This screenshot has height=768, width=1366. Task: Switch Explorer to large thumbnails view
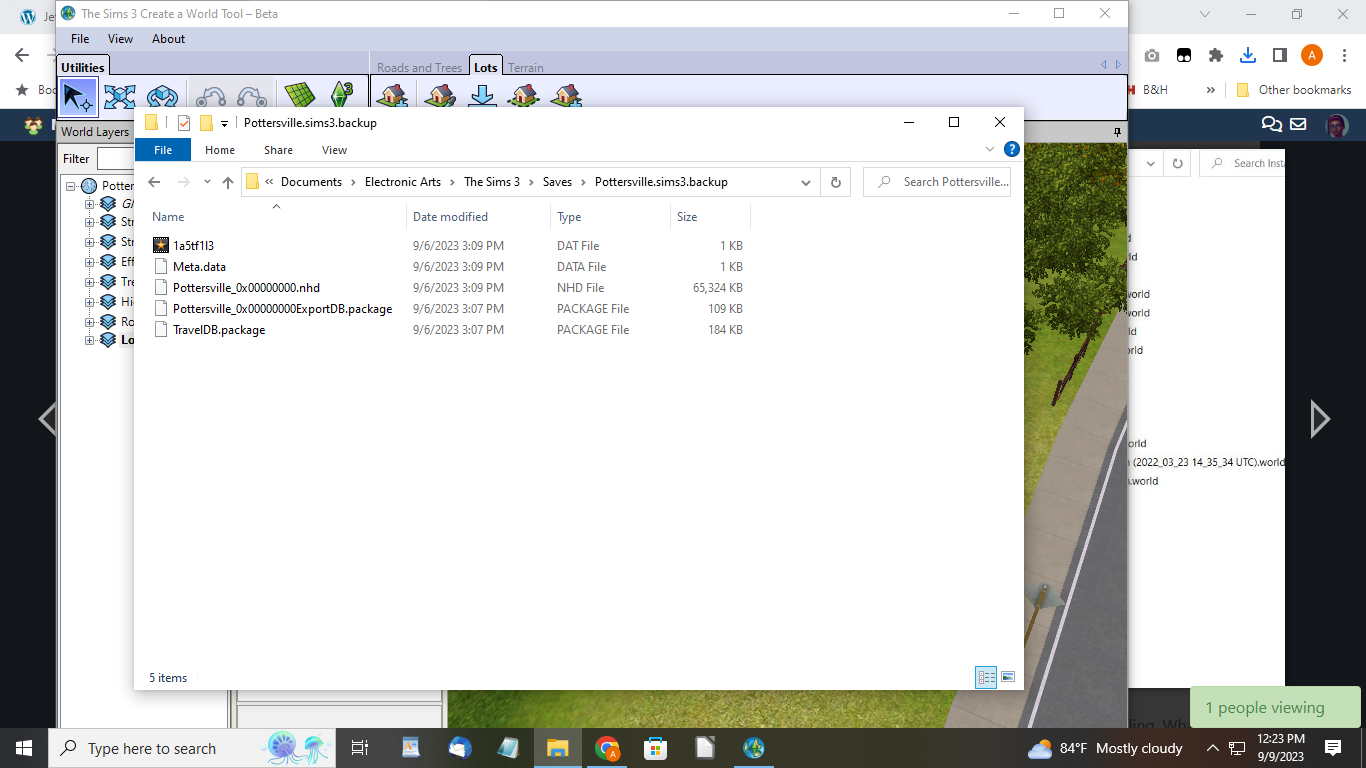point(1008,677)
